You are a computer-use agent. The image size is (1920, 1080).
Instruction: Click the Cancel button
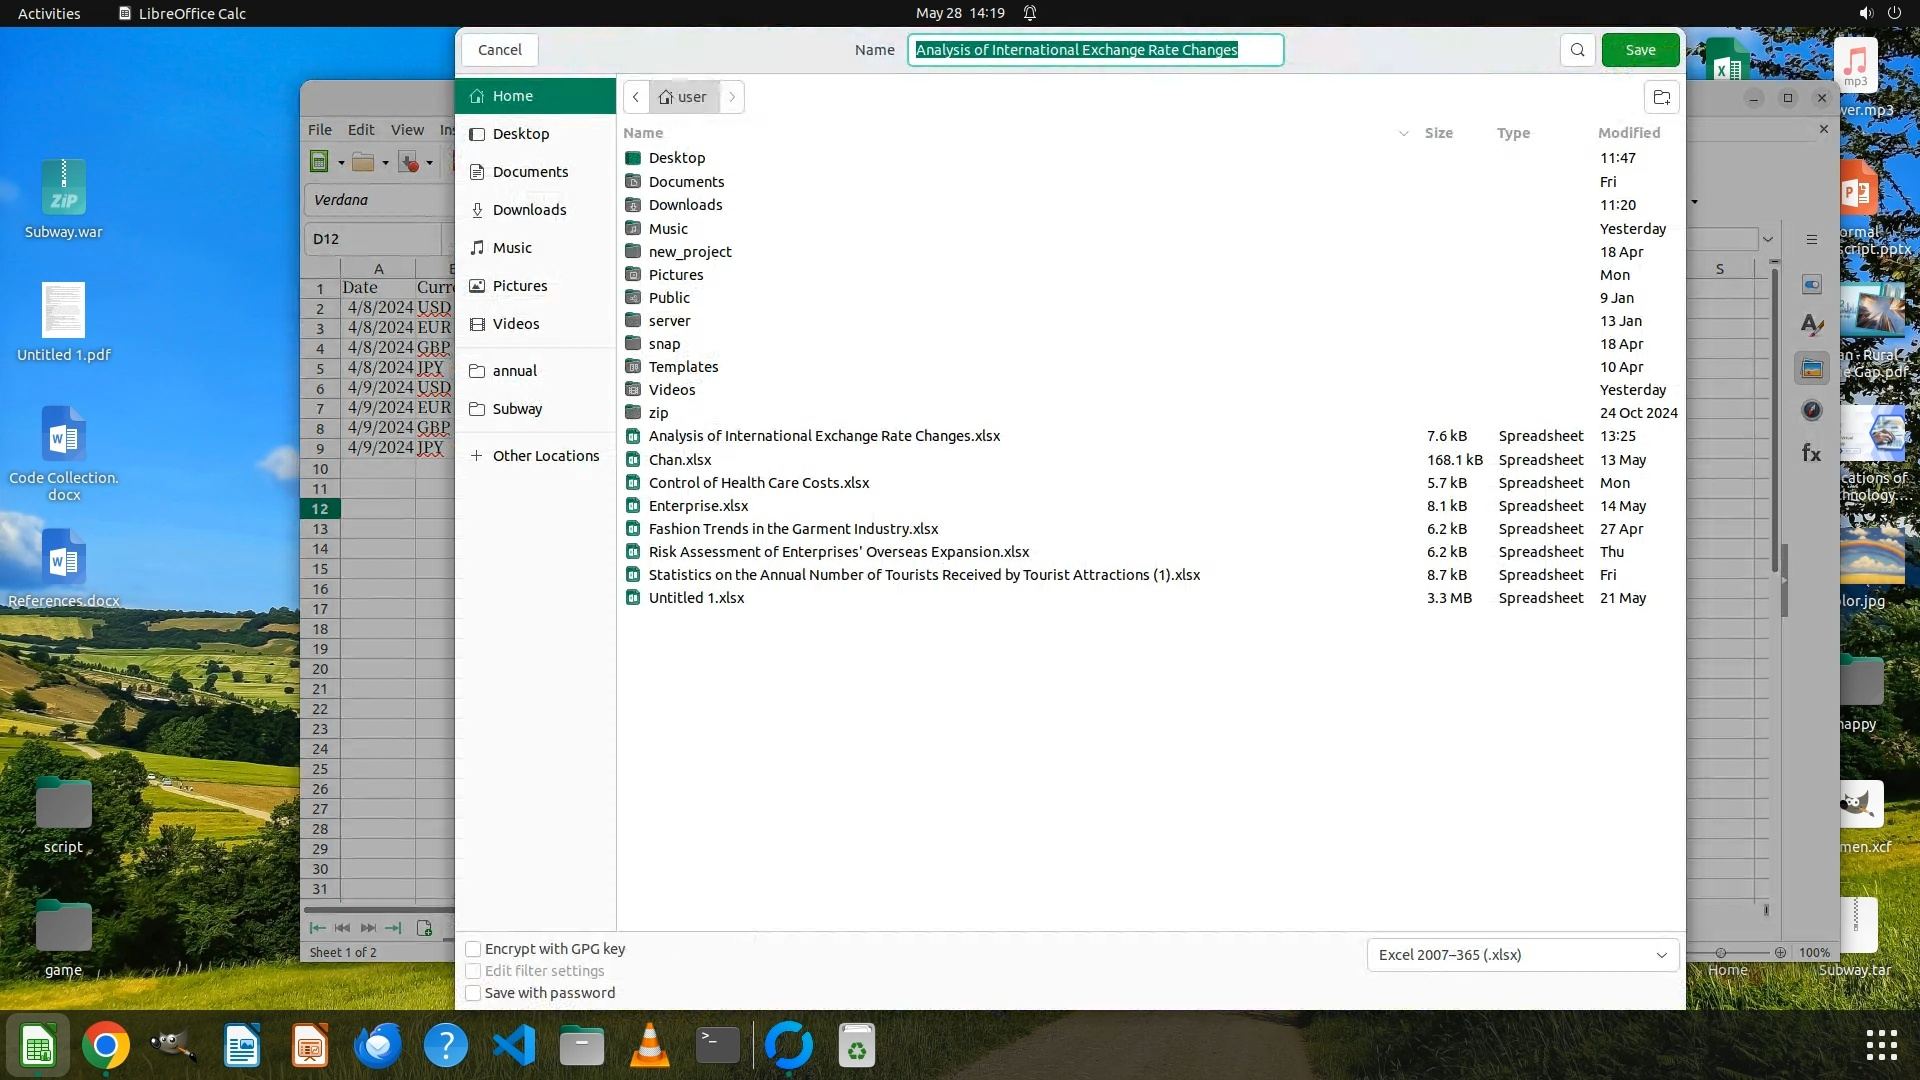tap(499, 50)
